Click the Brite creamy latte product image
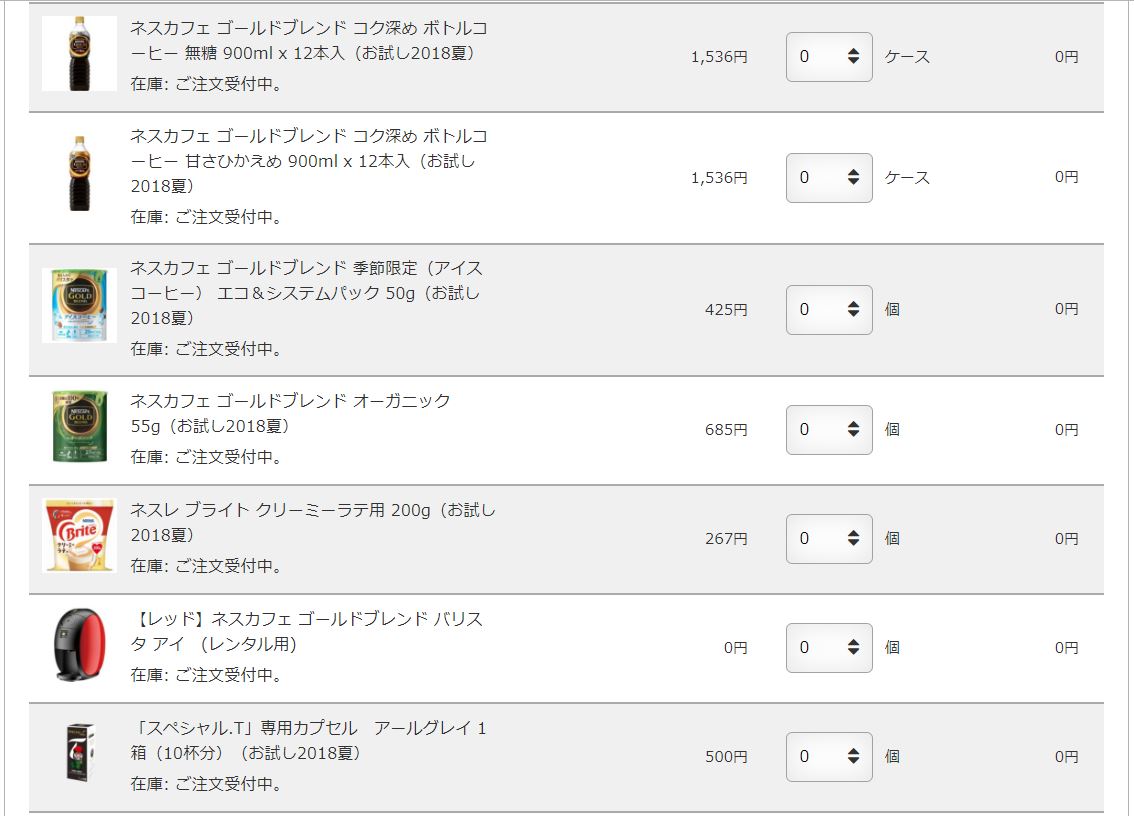 [x=79, y=536]
